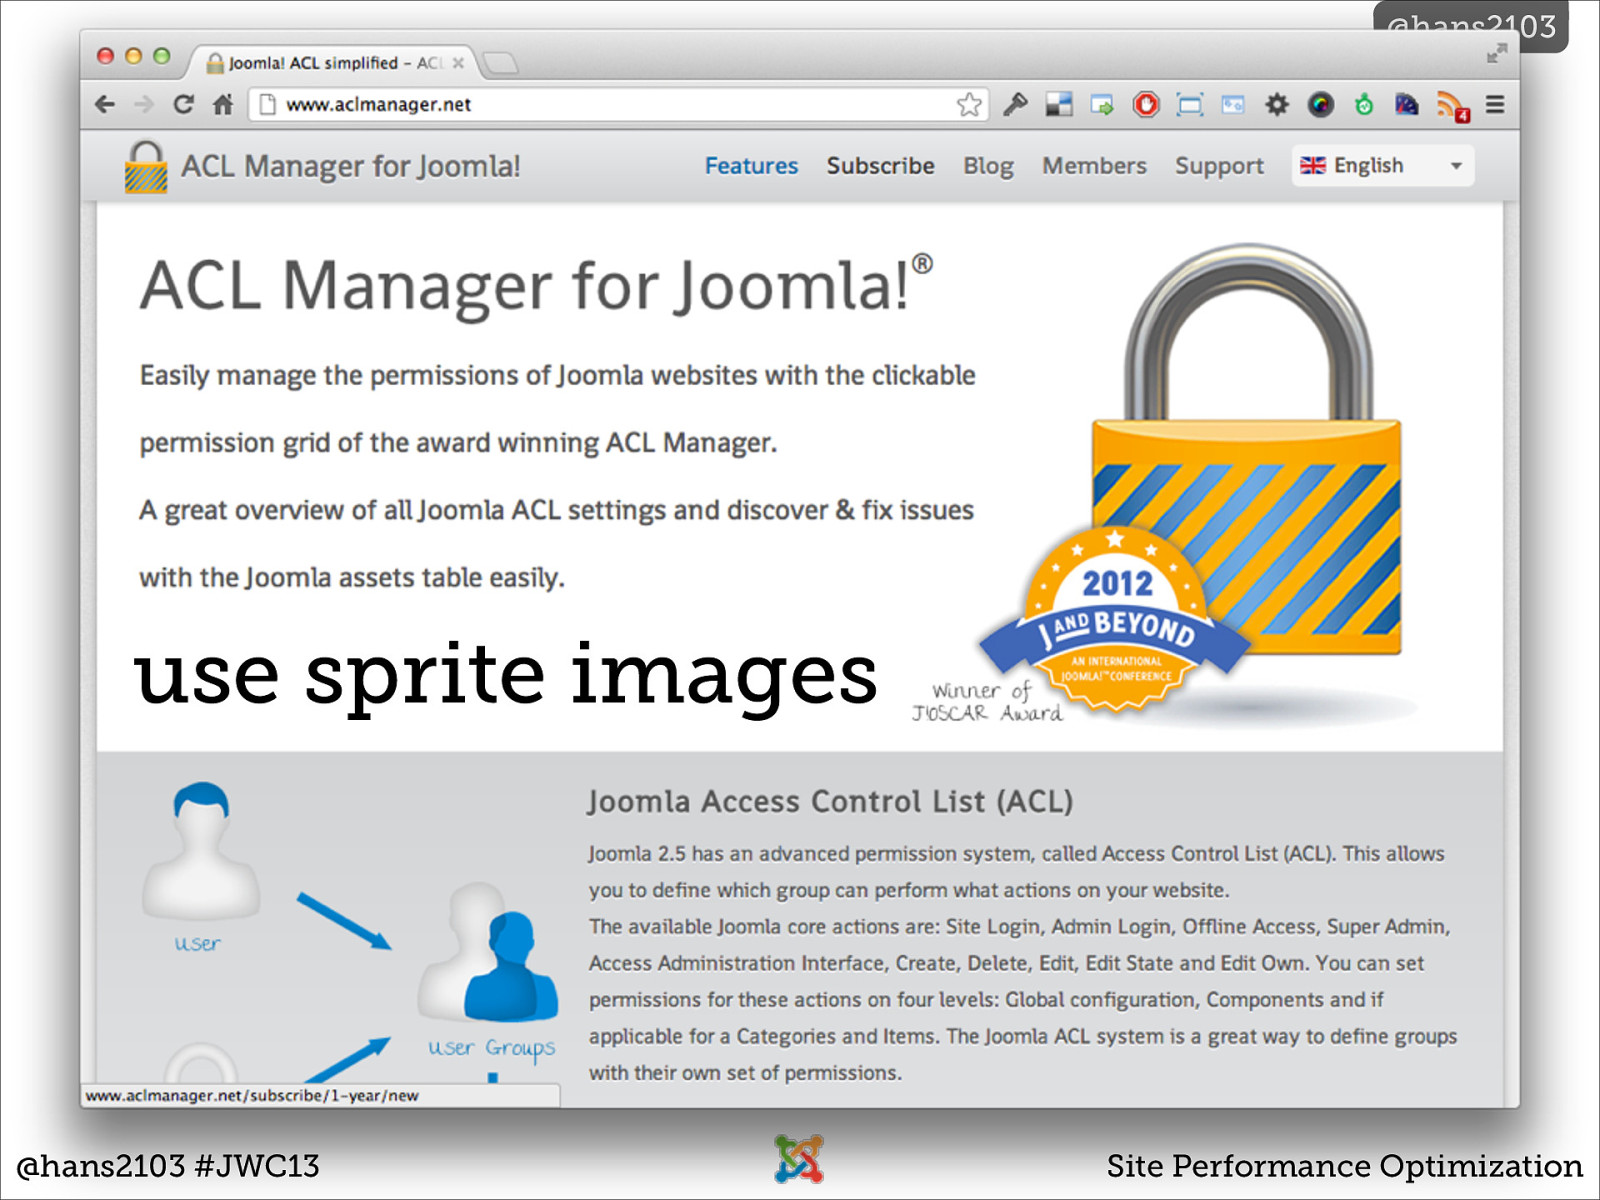1600x1200 pixels.
Task: Click the blue window screenshot extension icon
Action: [1233, 104]
